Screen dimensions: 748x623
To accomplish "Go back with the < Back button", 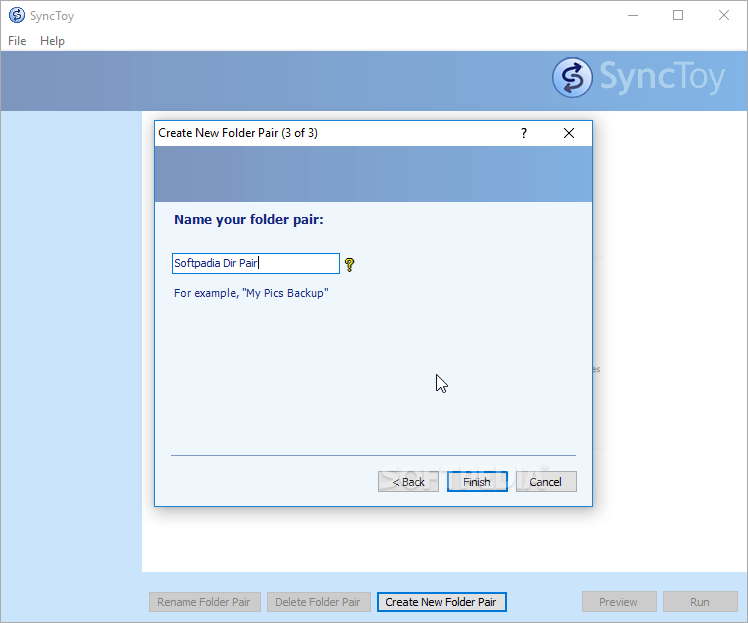I will (408, 481).
